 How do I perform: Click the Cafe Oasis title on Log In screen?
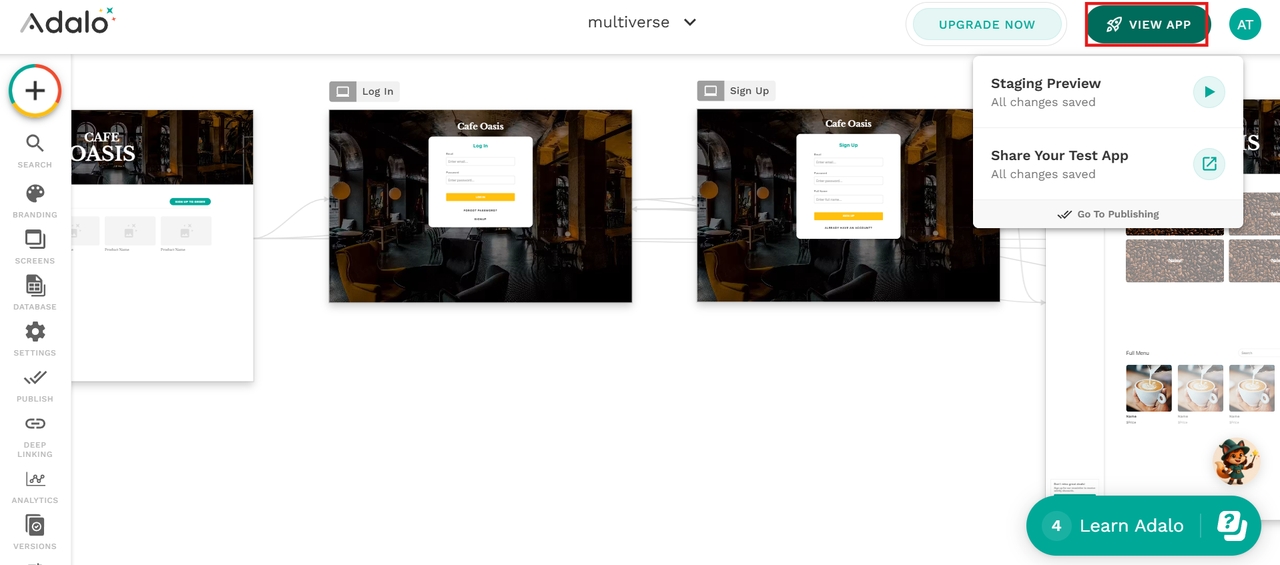(x=480, y=126)
